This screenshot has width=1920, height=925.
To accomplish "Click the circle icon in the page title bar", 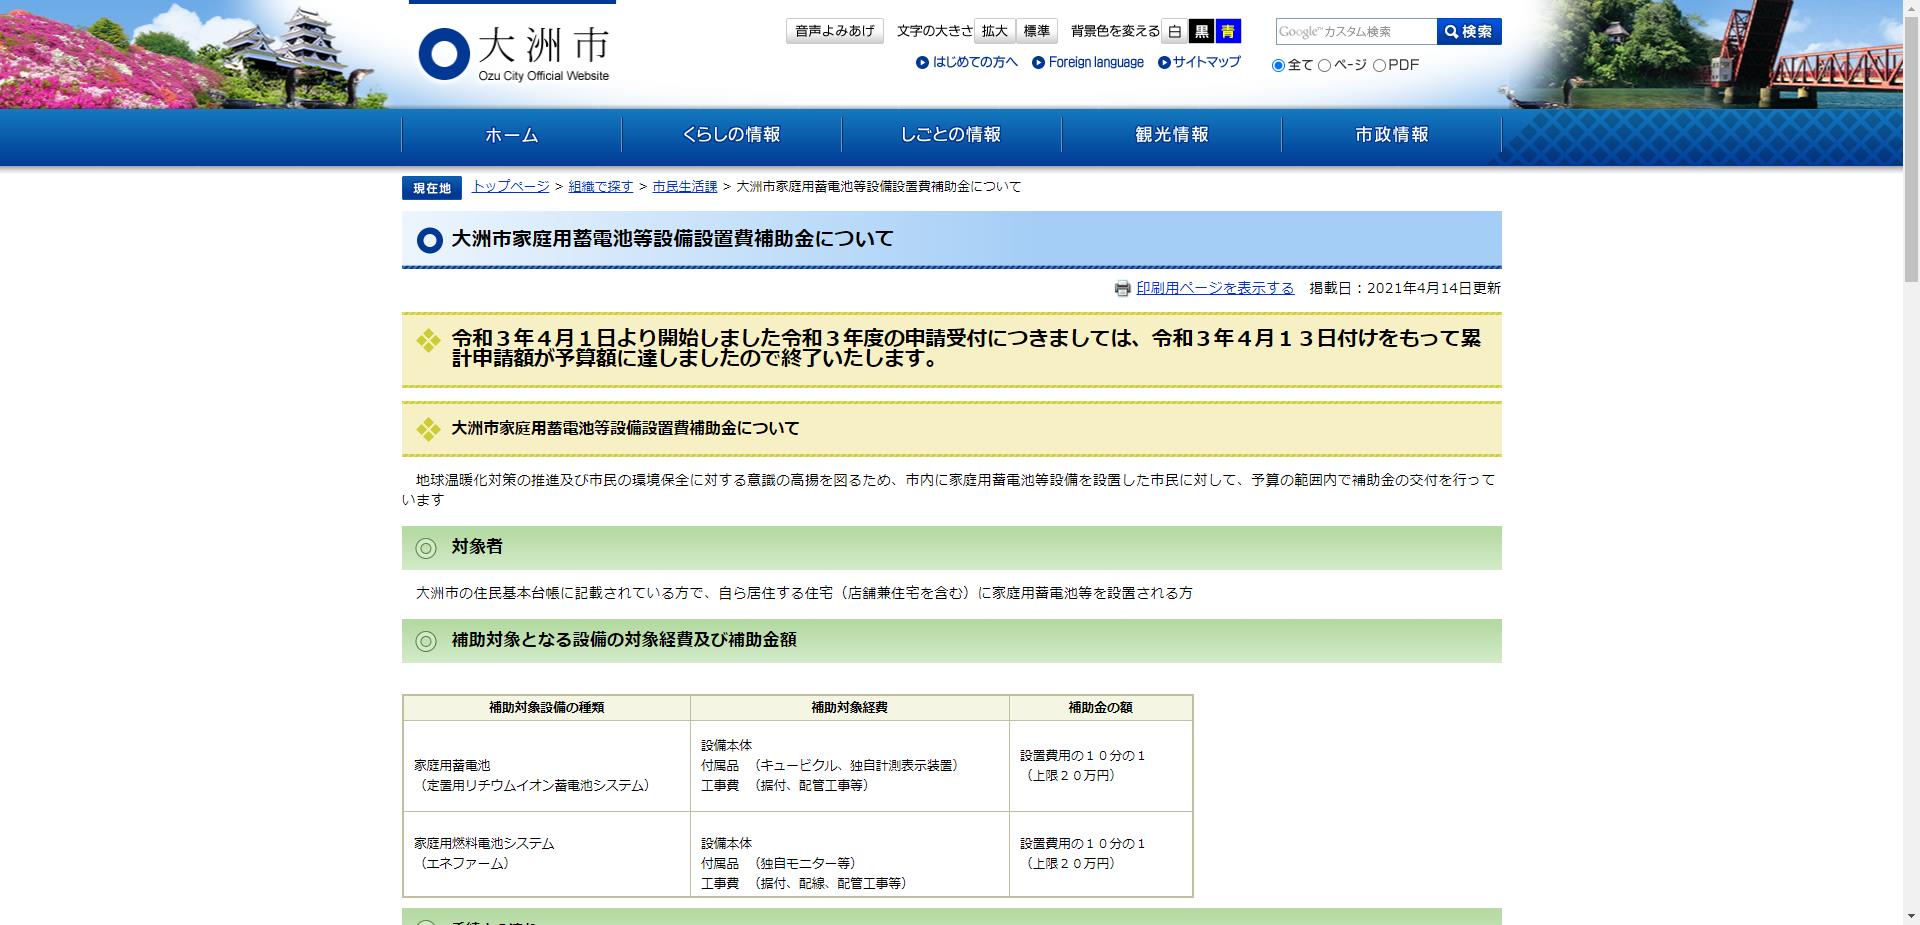I will [428, 240].
